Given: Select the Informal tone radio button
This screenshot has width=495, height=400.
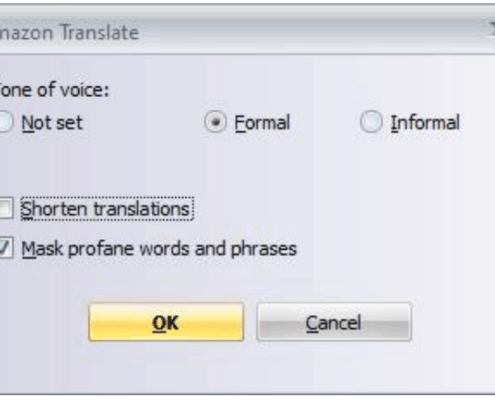Looking at the screenshot, I should point(371,122).
